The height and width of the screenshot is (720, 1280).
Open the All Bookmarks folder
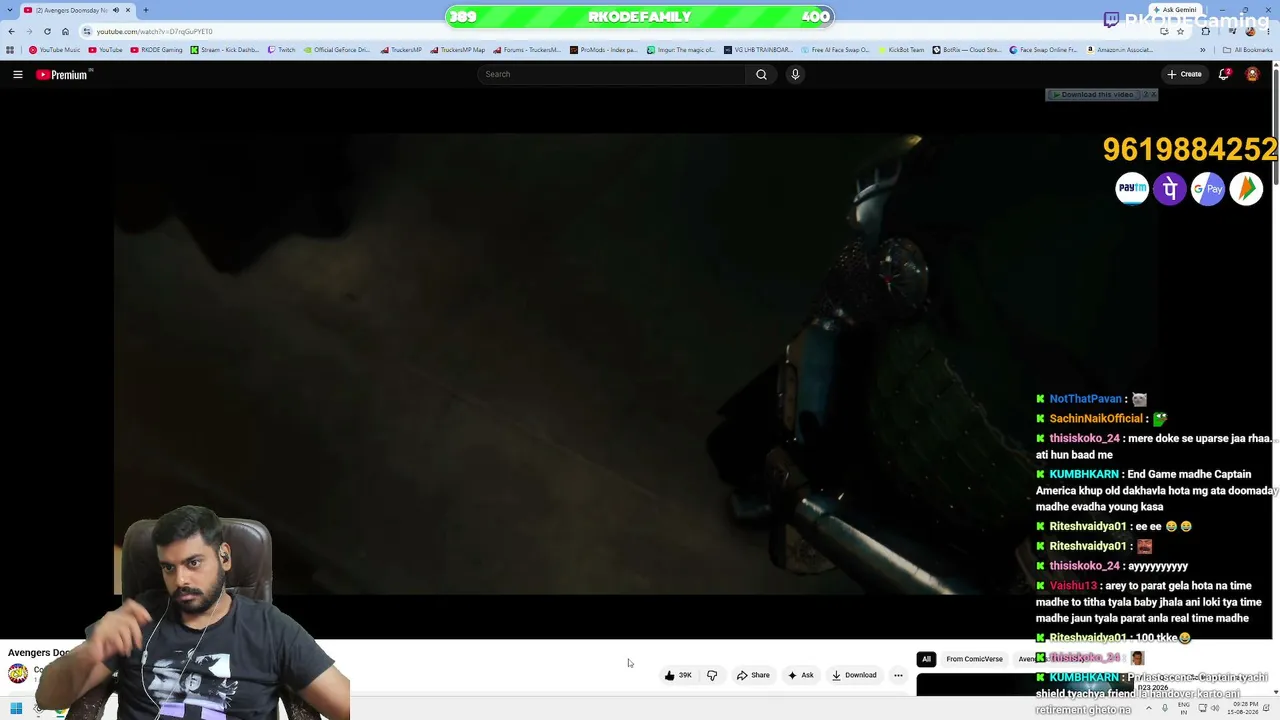pyautogui.click(x=1248, y=50)
